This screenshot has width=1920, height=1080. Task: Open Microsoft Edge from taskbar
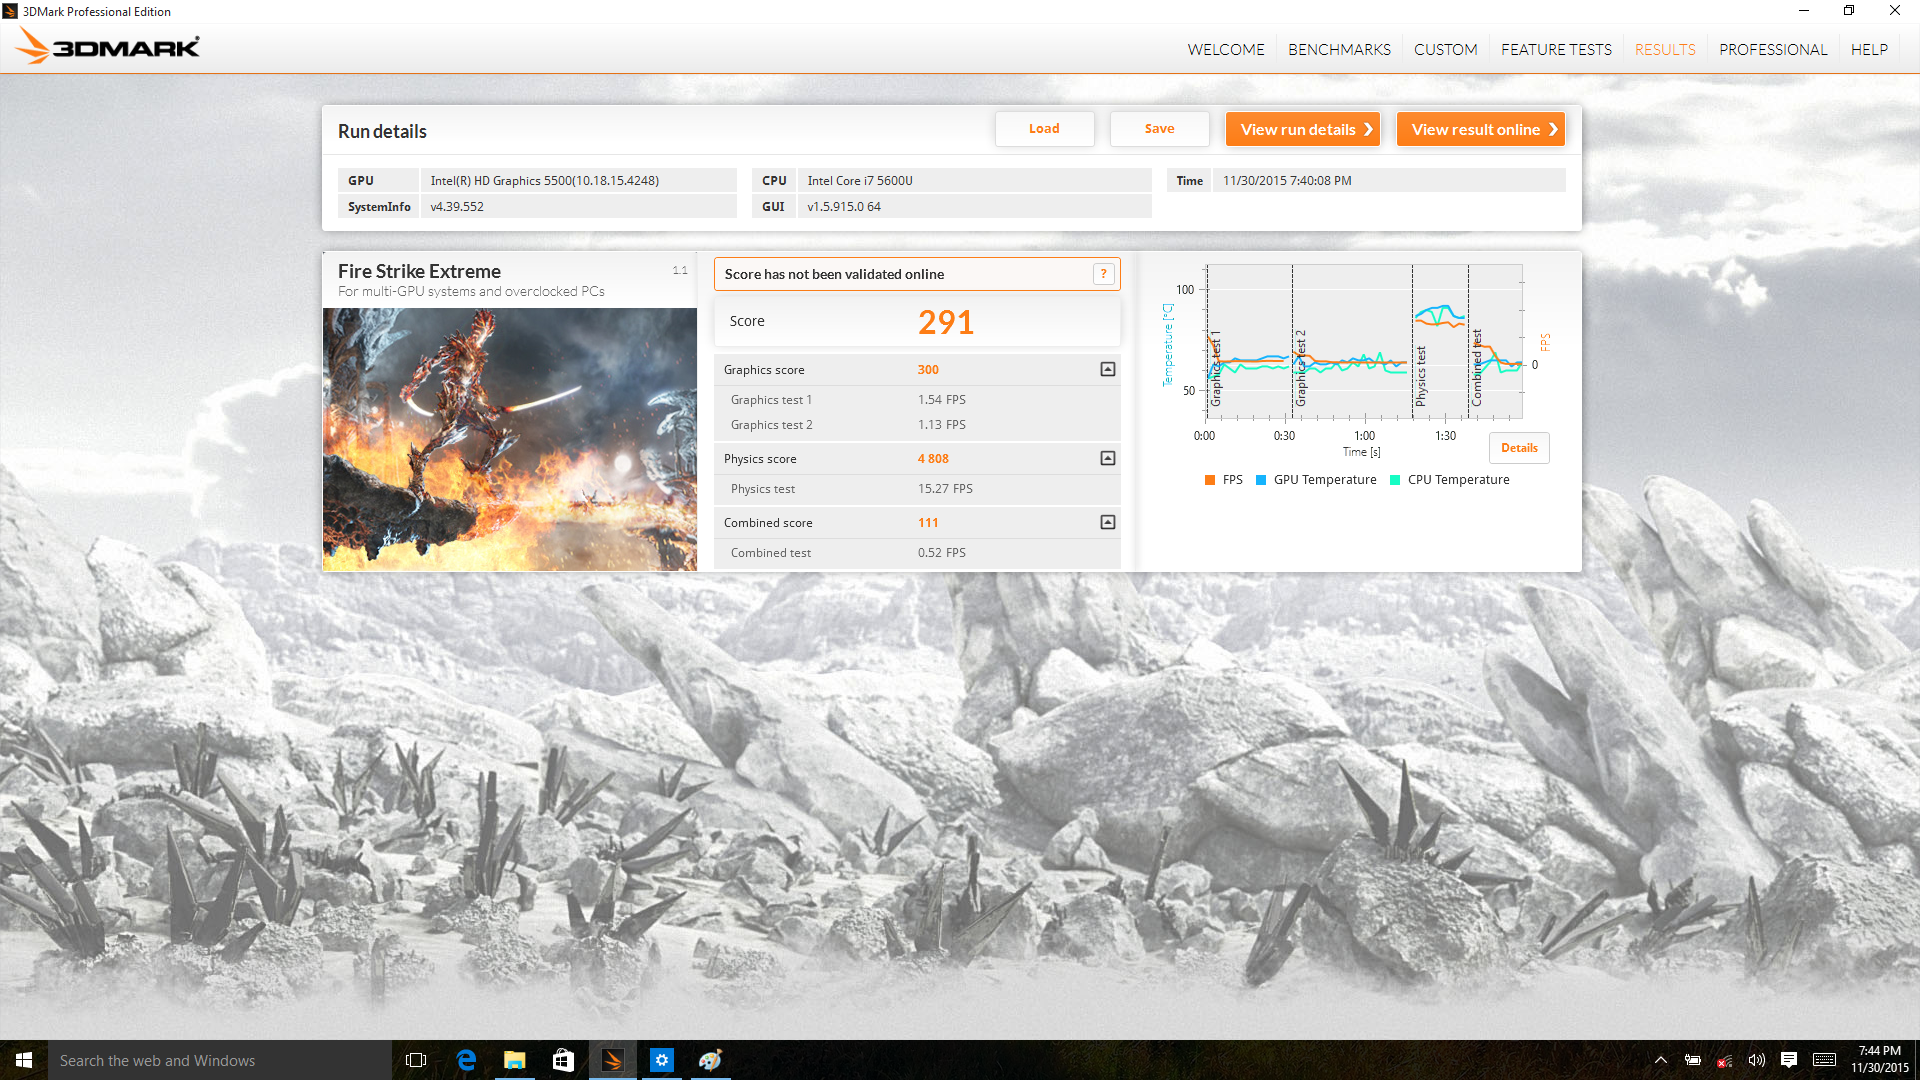click(x=466, y=1060)
